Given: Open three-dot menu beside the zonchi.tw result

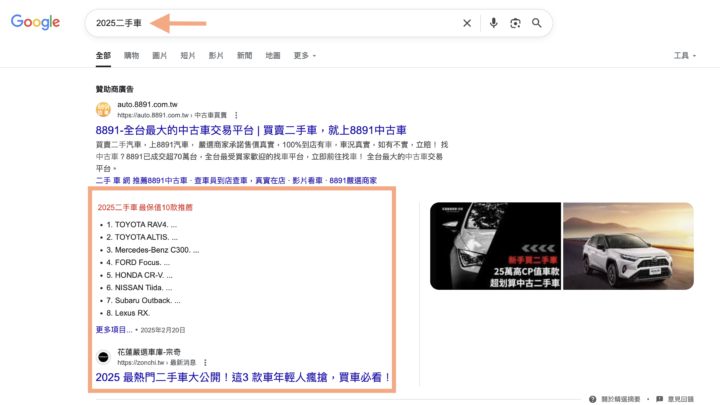Looking at the screenshot, I should (x=206, y=361).
